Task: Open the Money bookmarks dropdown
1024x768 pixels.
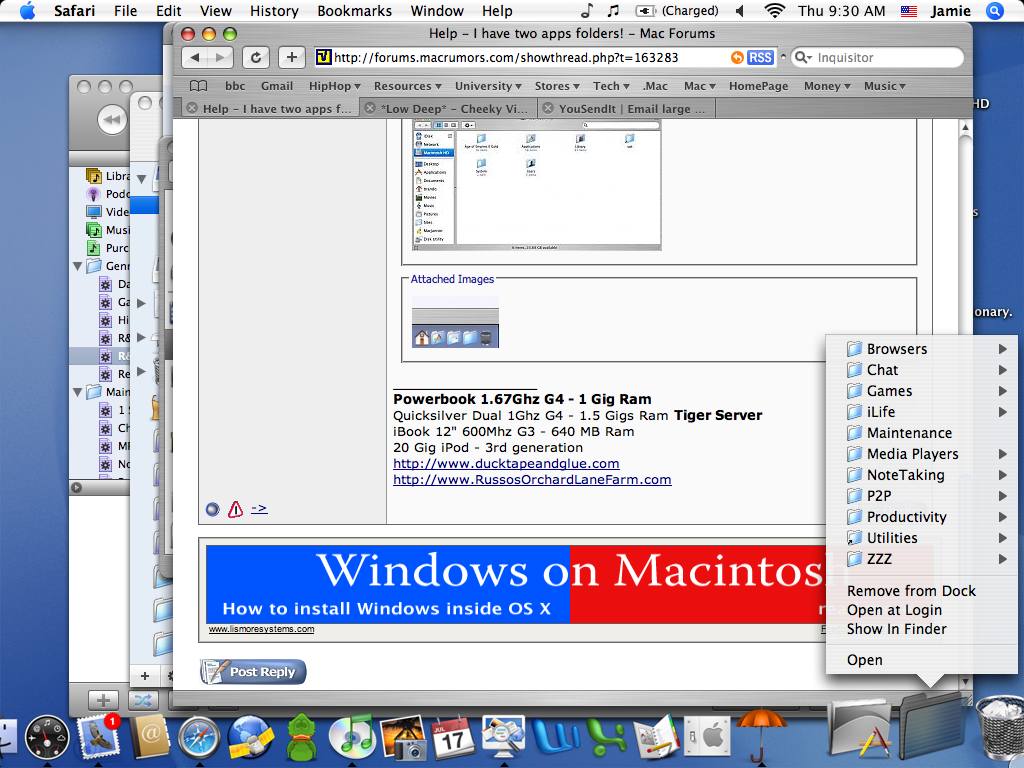Action: point(827,86)
